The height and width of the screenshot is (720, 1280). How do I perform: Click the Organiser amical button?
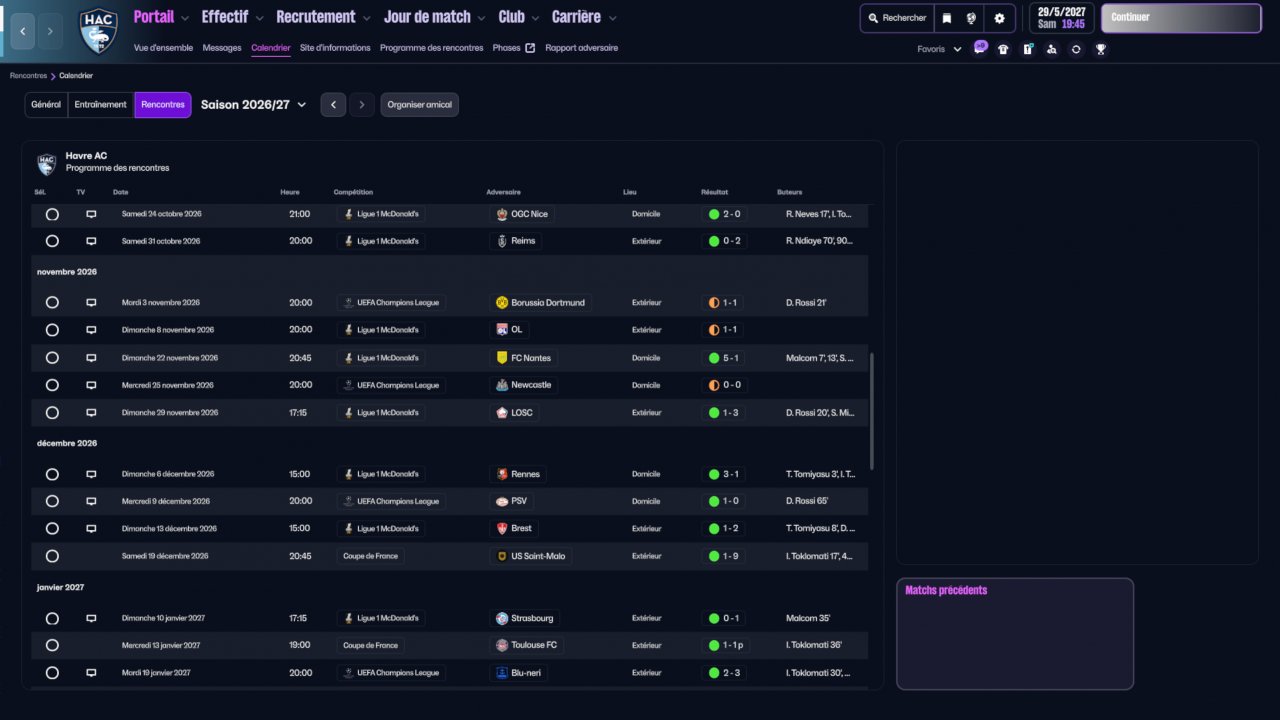coord(419,105)
